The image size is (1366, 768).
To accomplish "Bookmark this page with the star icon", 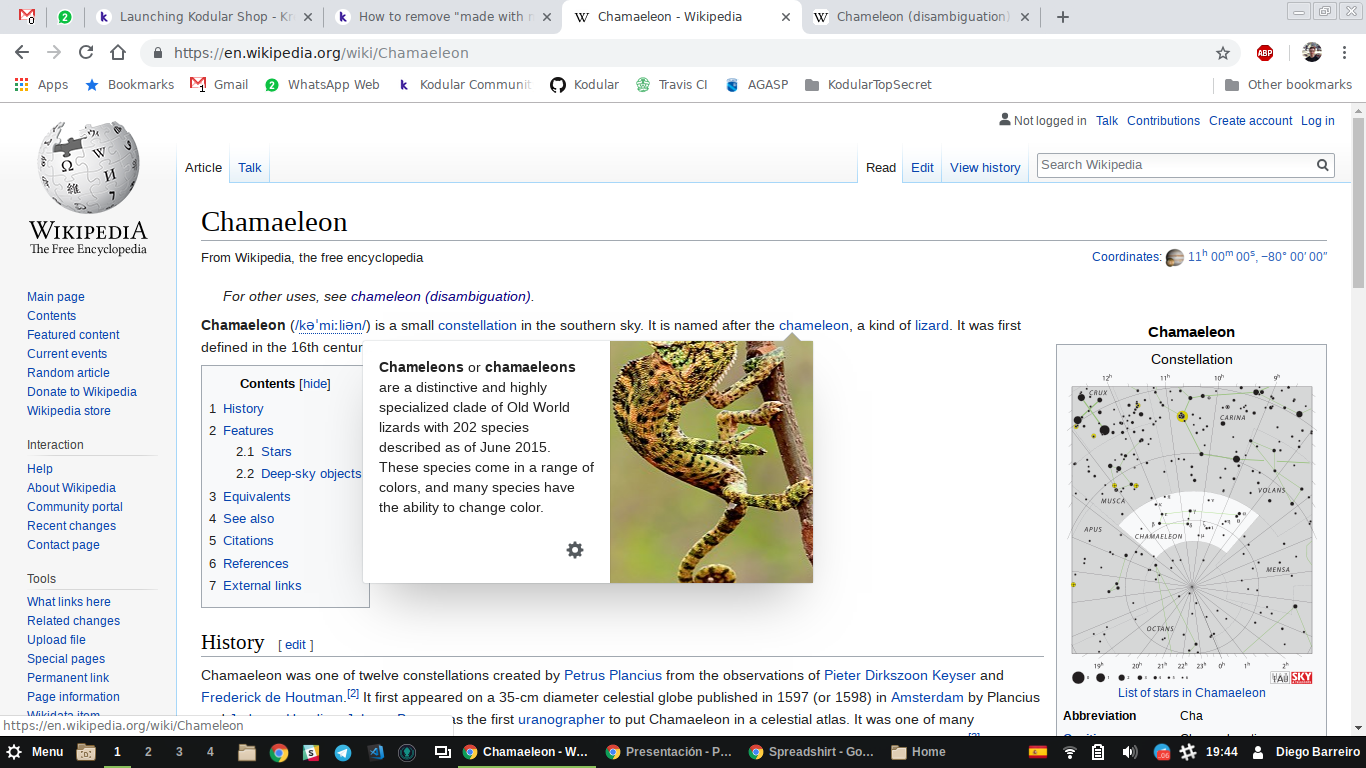I will coord(1223,53).
